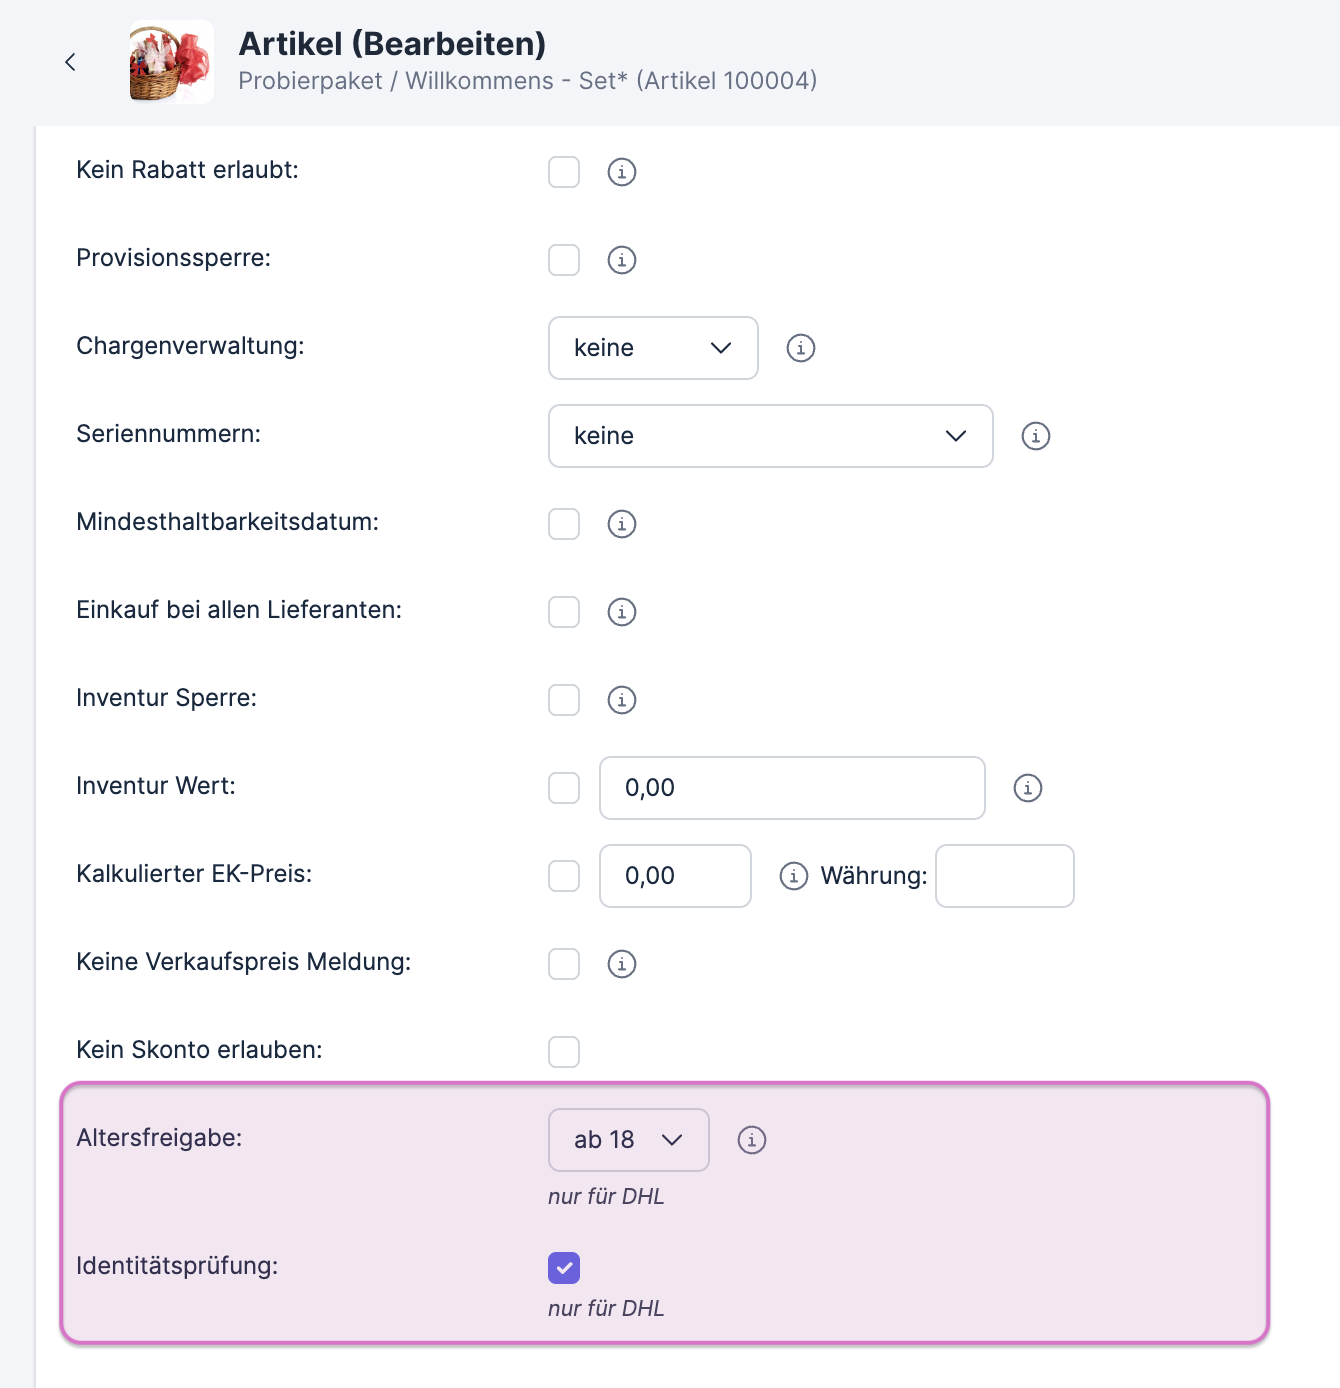The height and width of the screenshot is (1388, 1340).
Task: Open Mindesthaltbarkeitsdatum info icon
Action: 622,524
